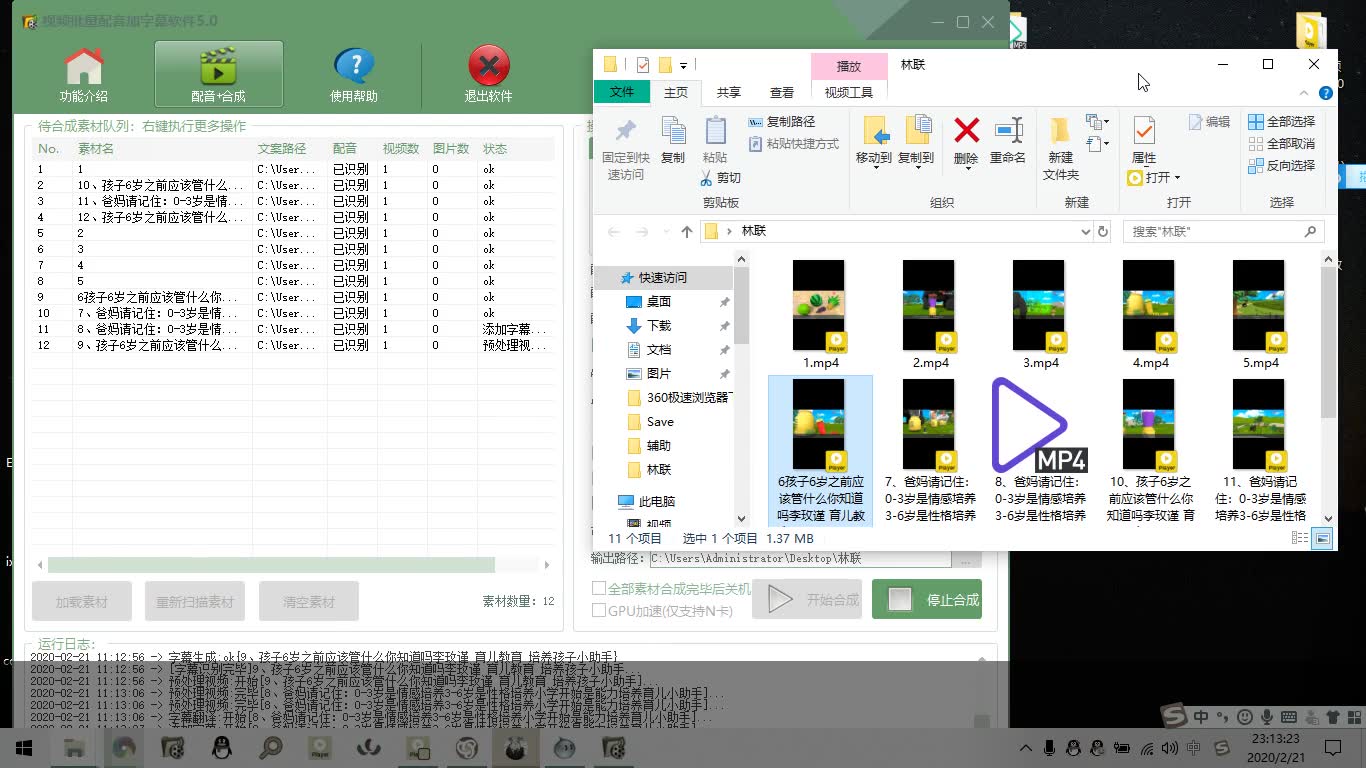Open the 文件 menu tab in Explorer

pyautogui.click(x=622, y=92)
